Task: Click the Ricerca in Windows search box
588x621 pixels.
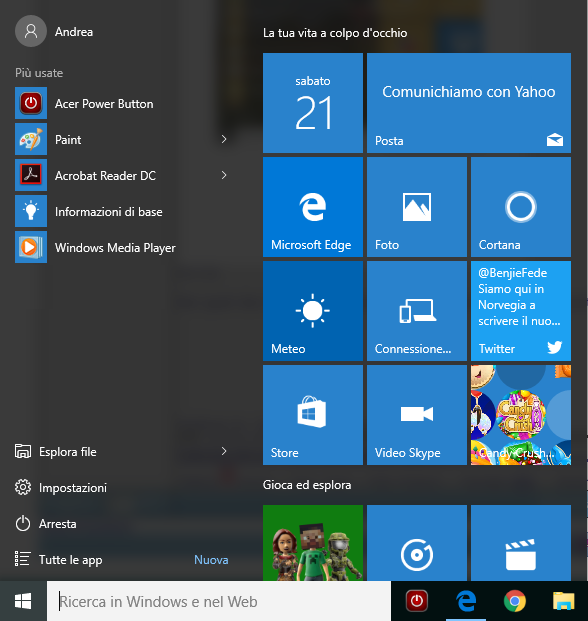Action: tap(219, 601)
